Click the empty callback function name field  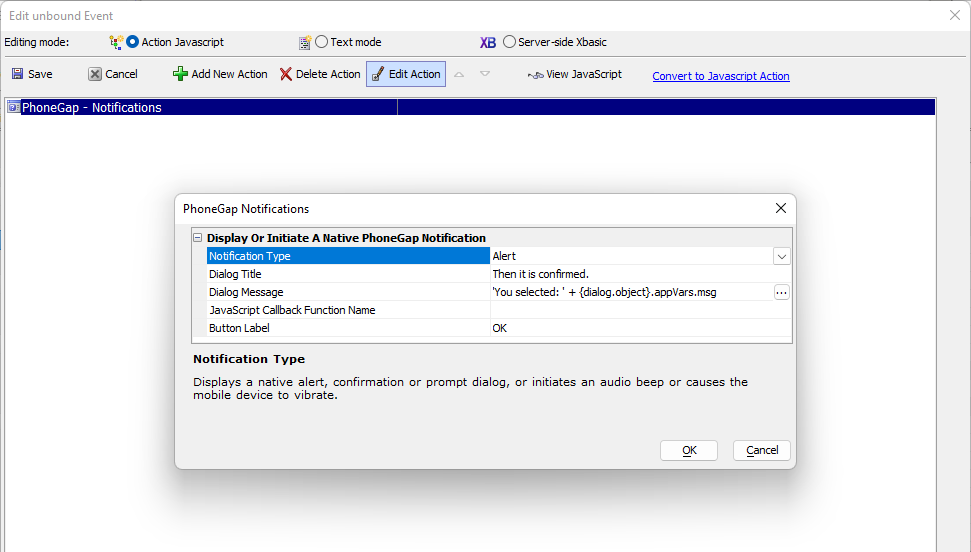point(640,310)
